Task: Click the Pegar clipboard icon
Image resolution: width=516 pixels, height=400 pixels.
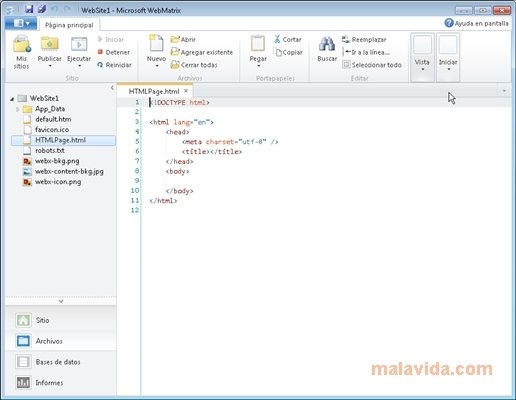Action: click(258, 44)
